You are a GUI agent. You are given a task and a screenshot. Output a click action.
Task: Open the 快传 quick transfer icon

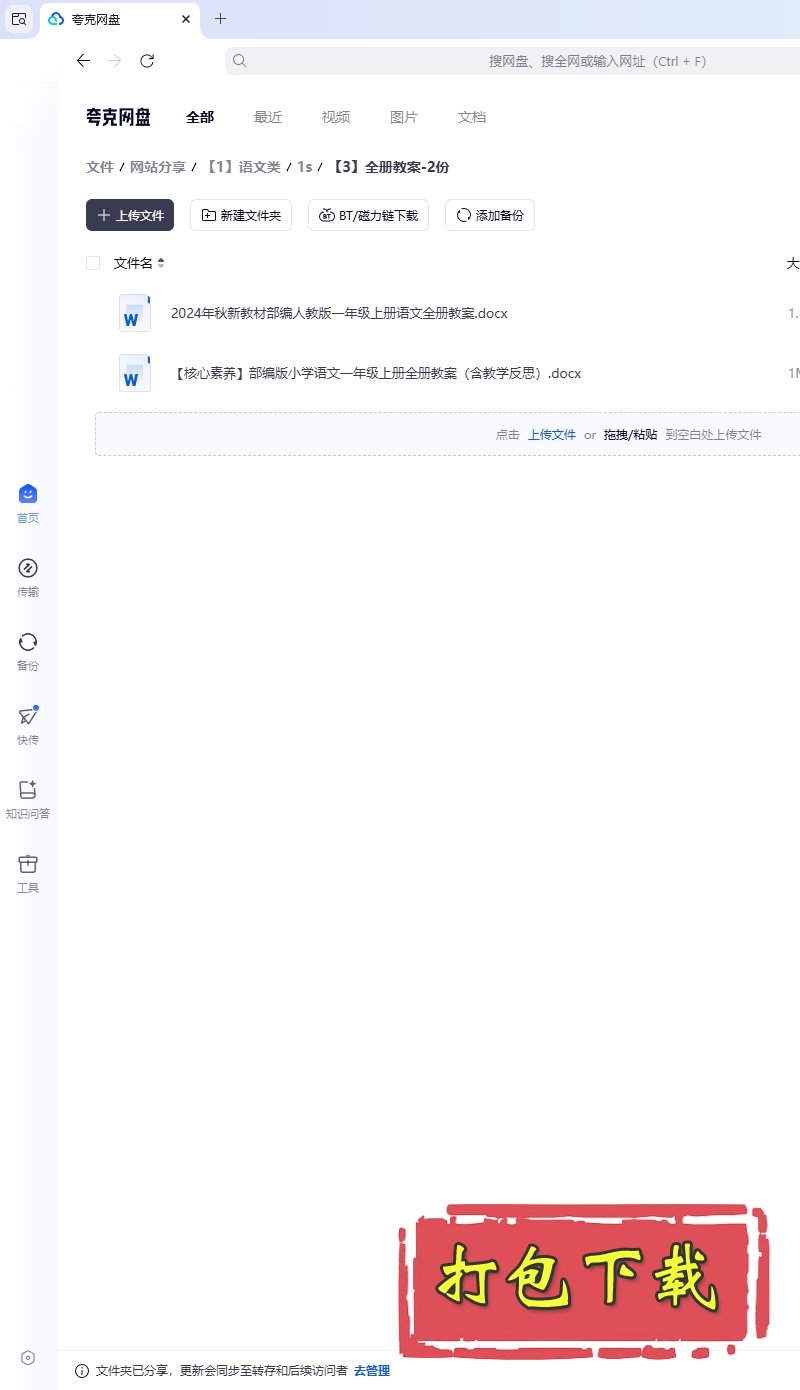(28, 716)
